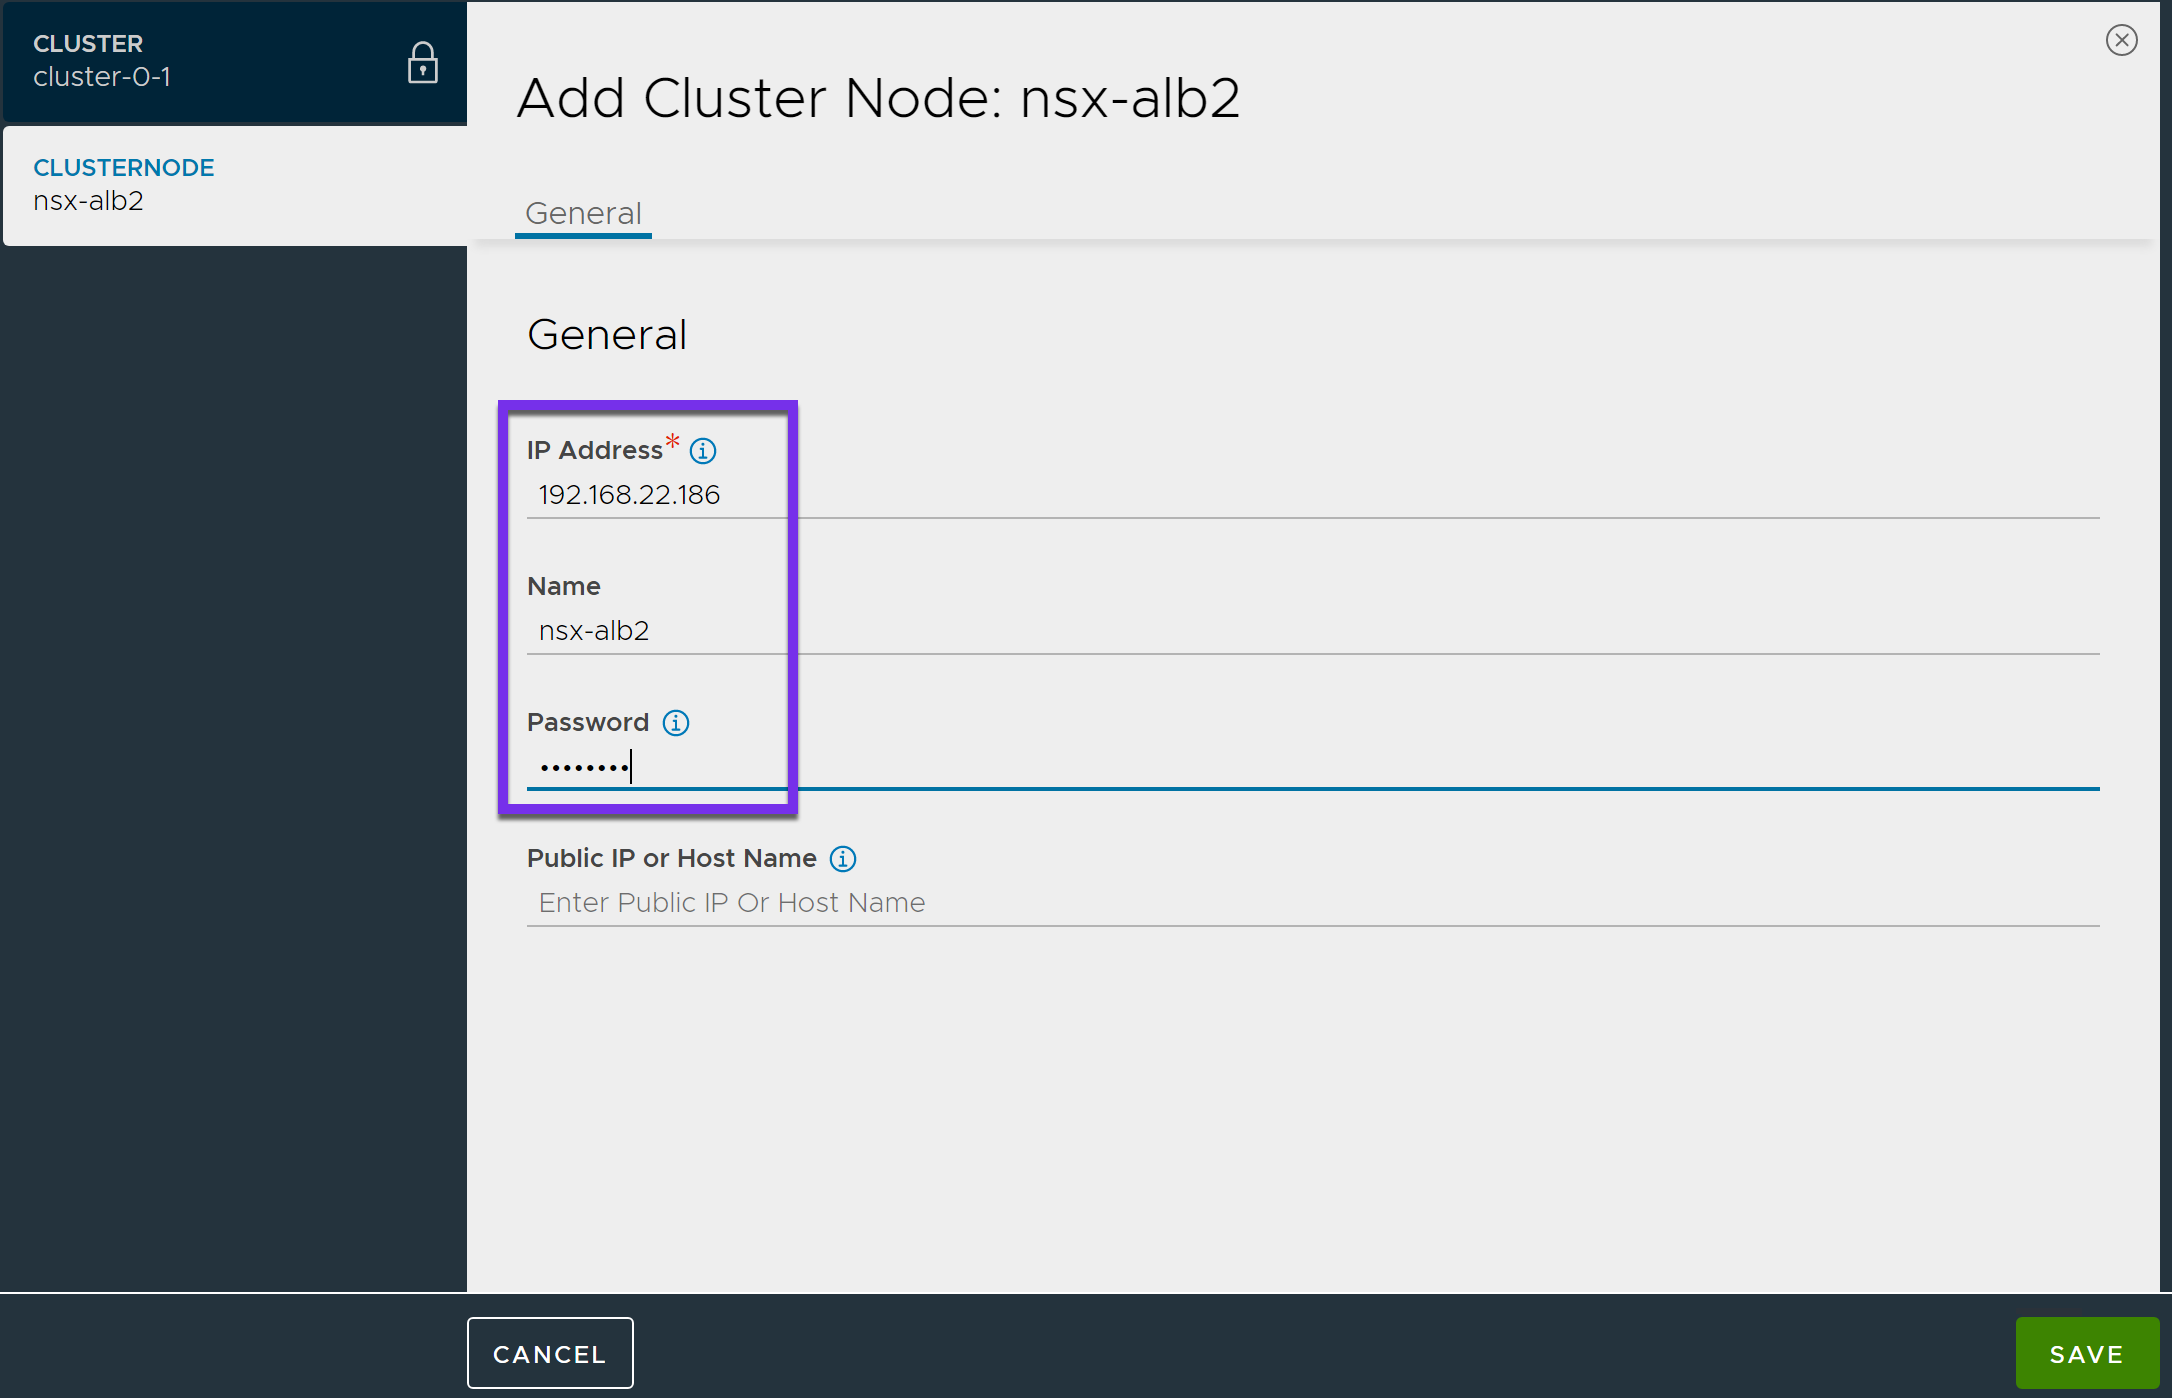Viewport: 2172px width, 1398px height.
Task: Click the Public IP info icon
Action: [843, 859]
